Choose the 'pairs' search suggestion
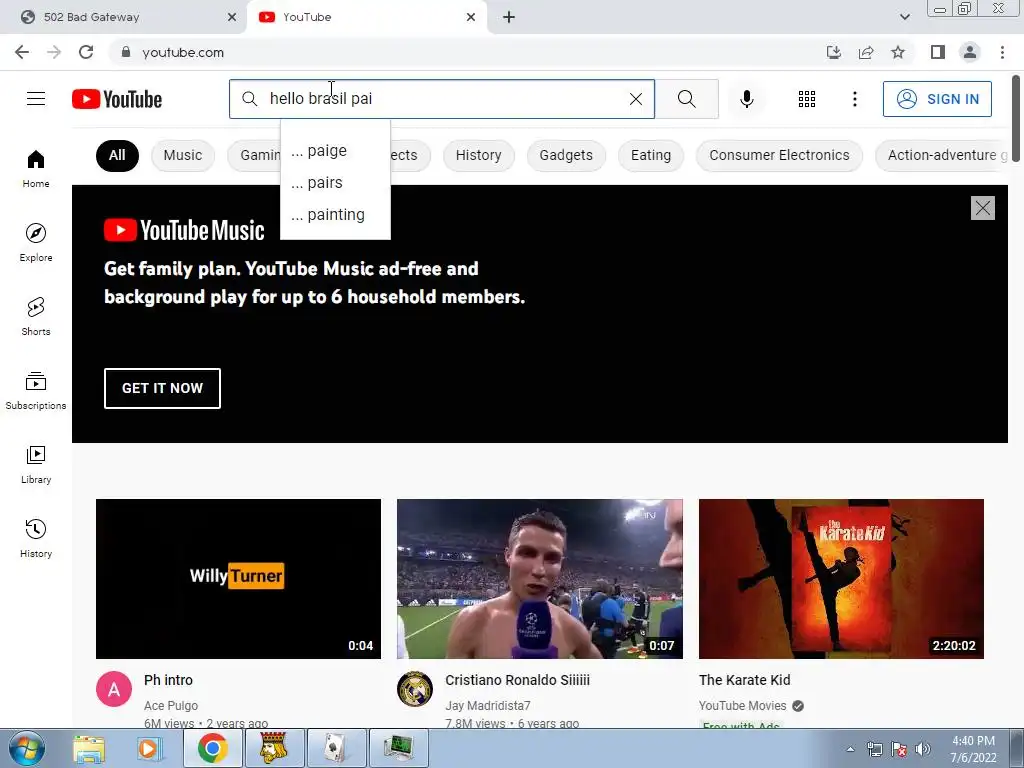This screenshot has width=1024, height=768. [x=335, y=183]
